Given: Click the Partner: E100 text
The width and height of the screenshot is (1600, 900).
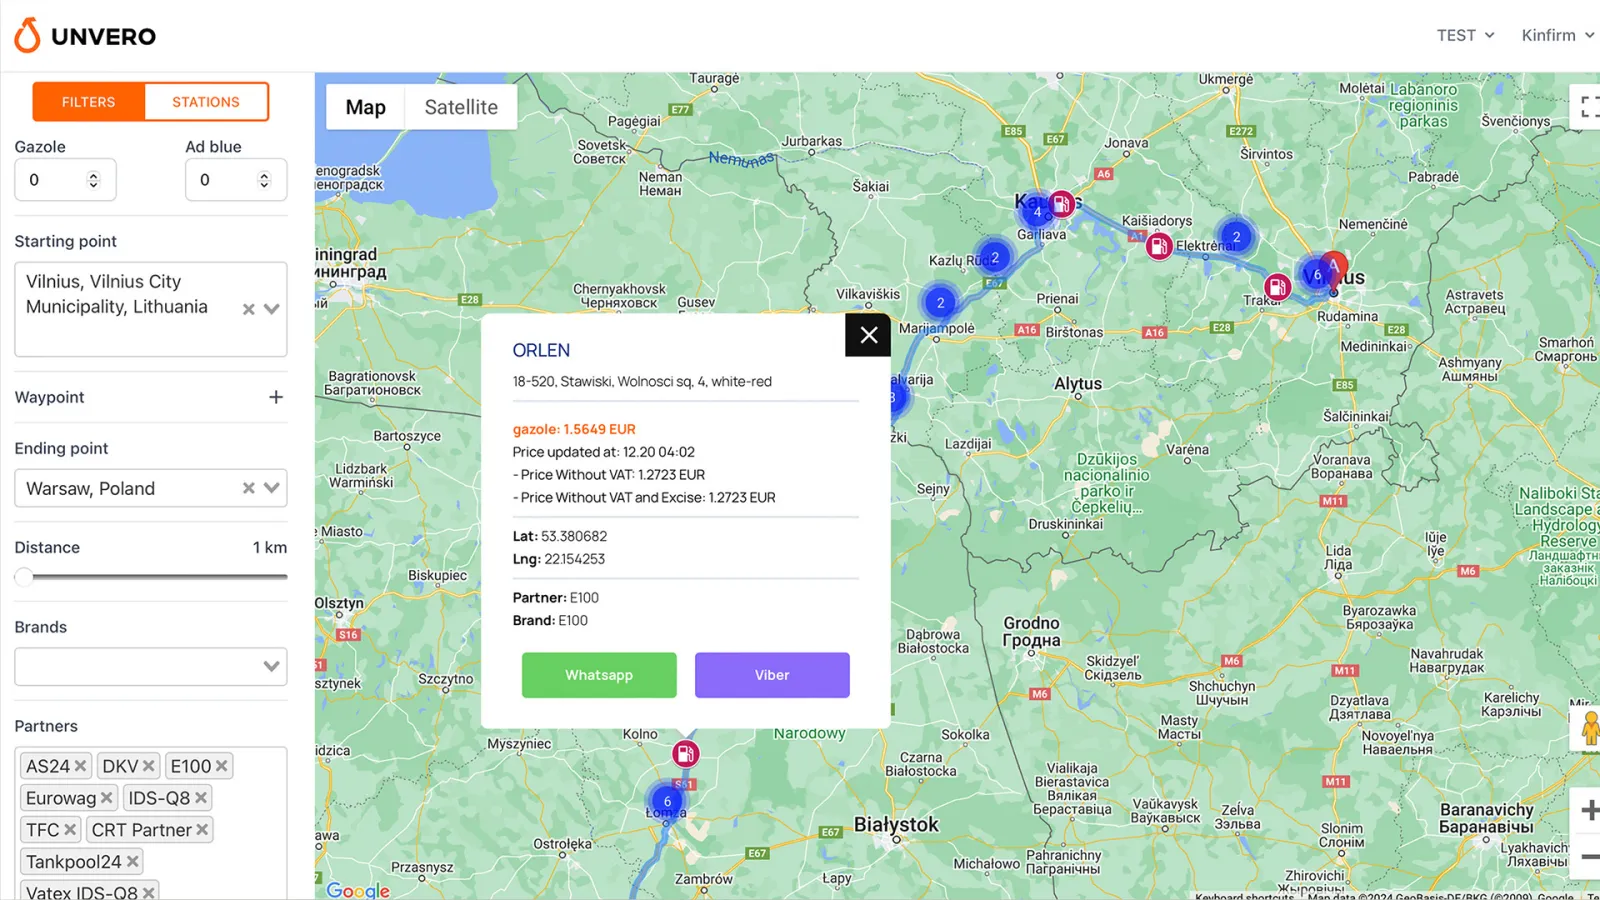Looking at the screenshot, I should pyautogui.click(x=556, y=598).
